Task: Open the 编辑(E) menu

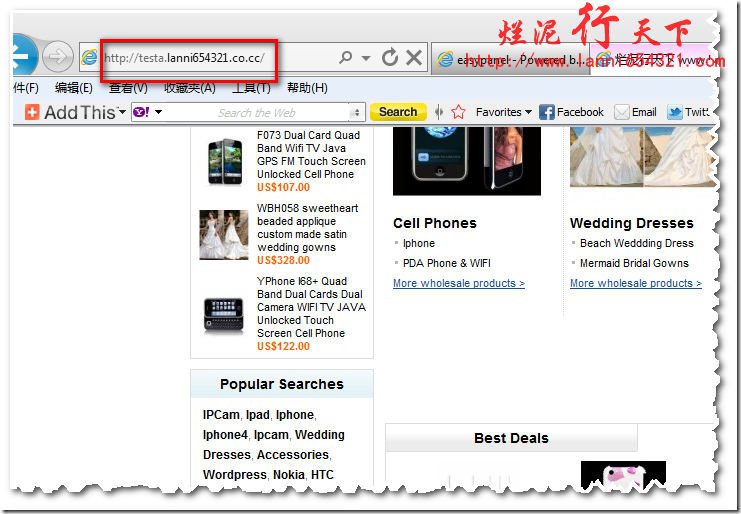Action: (73, 88)
